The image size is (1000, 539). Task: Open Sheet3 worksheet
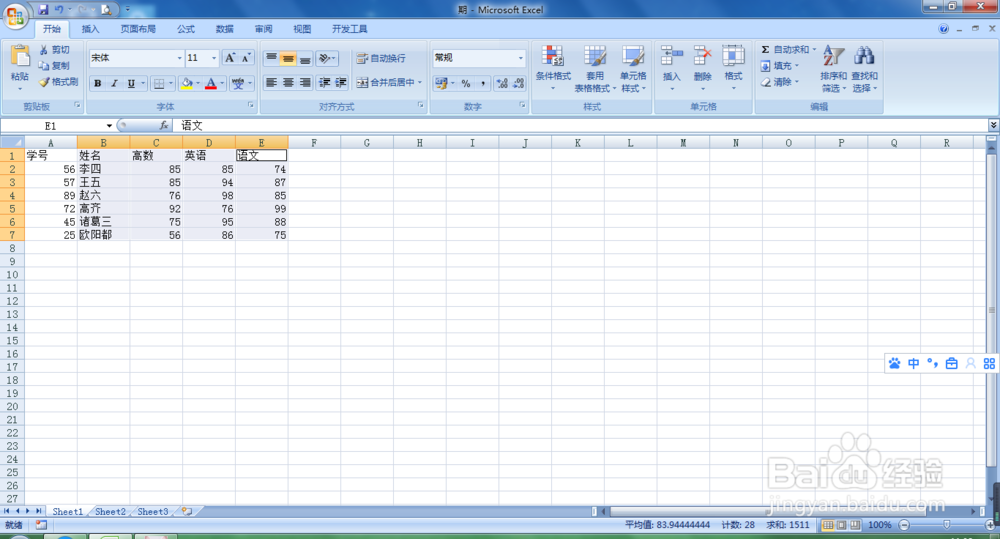[x=153, y=512]
